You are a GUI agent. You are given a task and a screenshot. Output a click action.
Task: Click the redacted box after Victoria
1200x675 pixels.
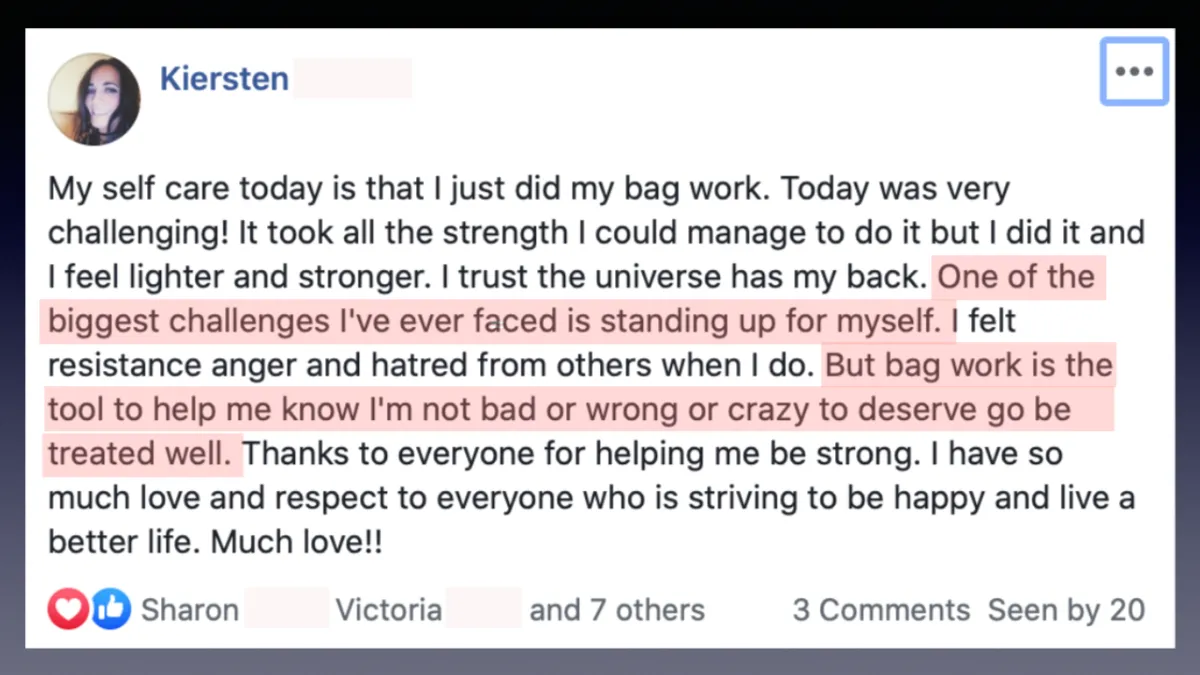coord(483,609)
